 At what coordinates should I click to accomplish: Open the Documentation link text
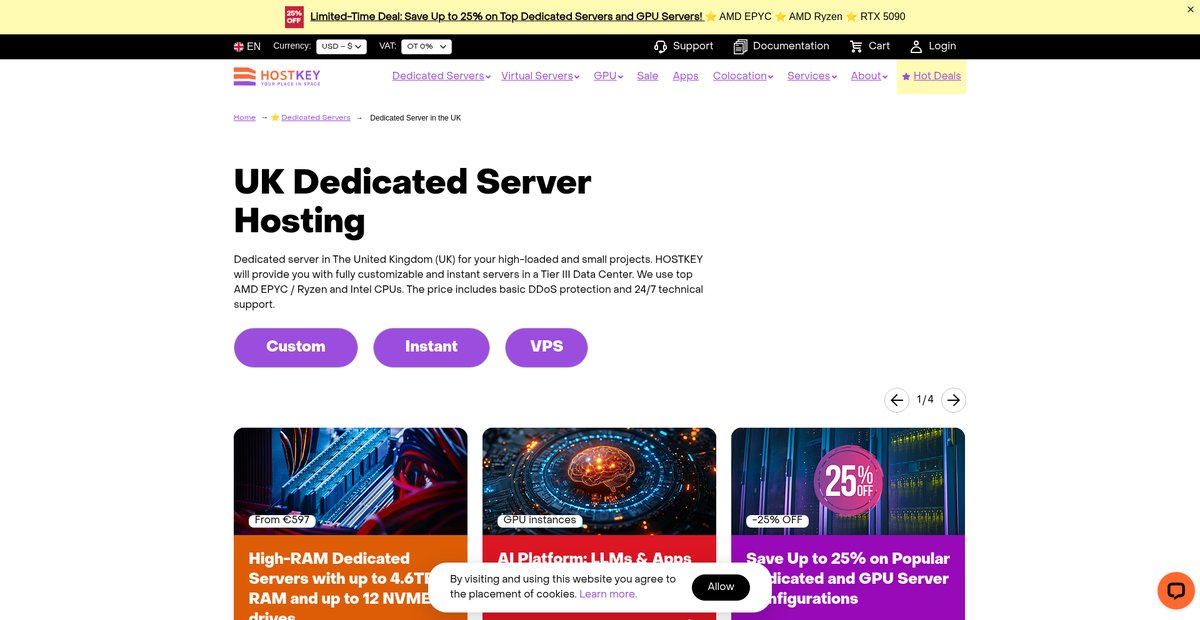coord(791,46)
